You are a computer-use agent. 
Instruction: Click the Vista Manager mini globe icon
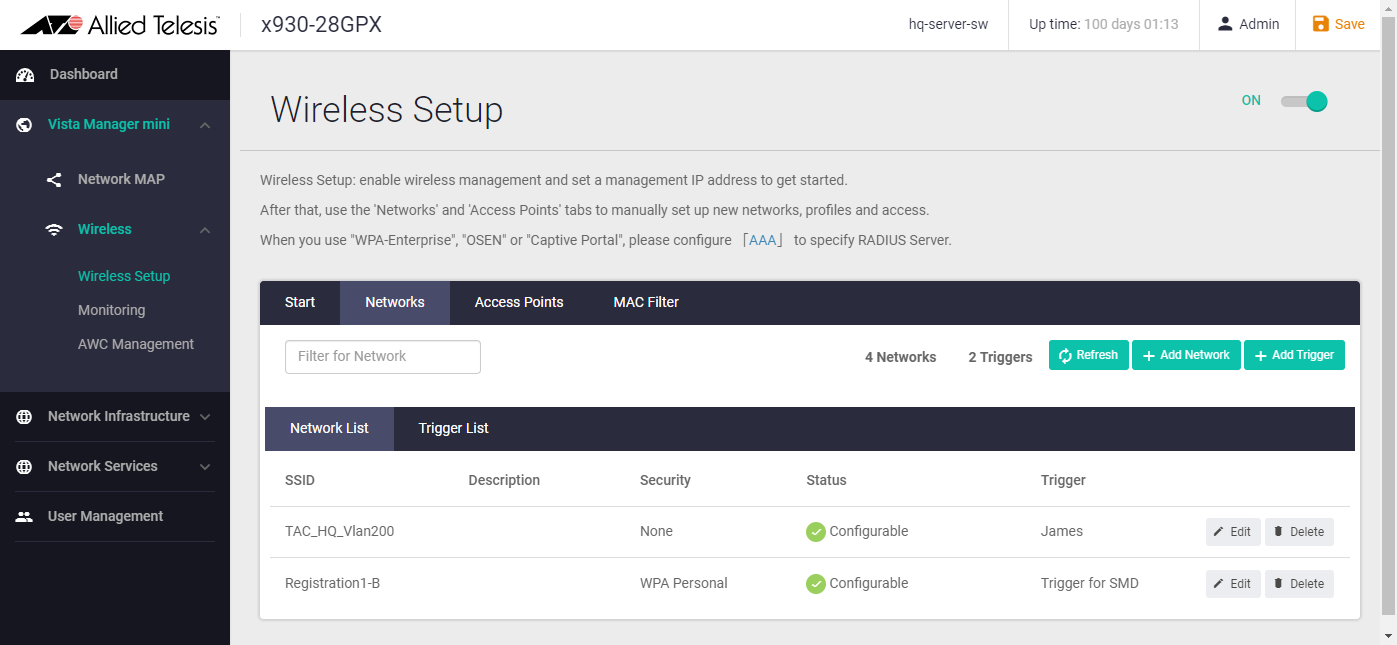pos(25,125)
